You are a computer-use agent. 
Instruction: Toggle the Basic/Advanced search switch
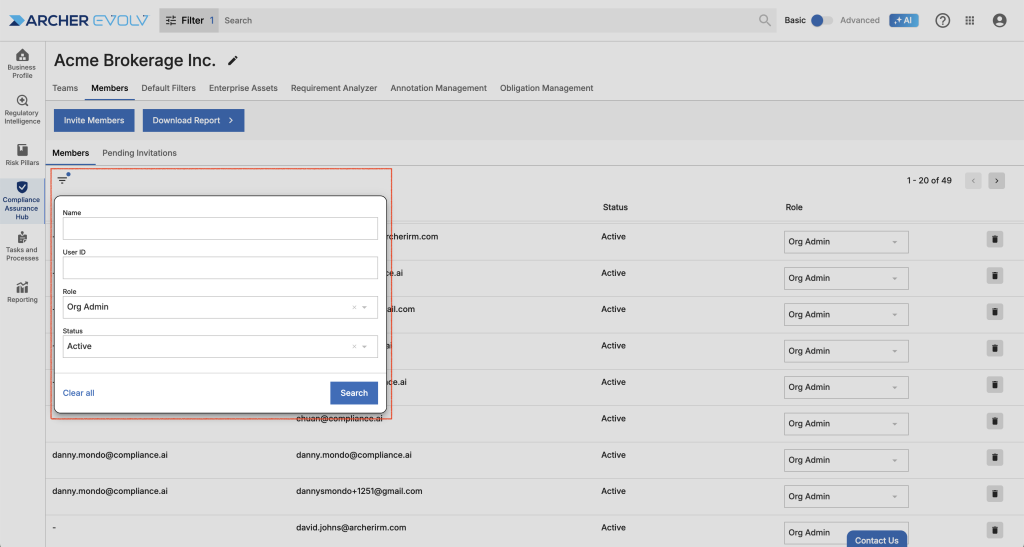[x=821, y=20]
